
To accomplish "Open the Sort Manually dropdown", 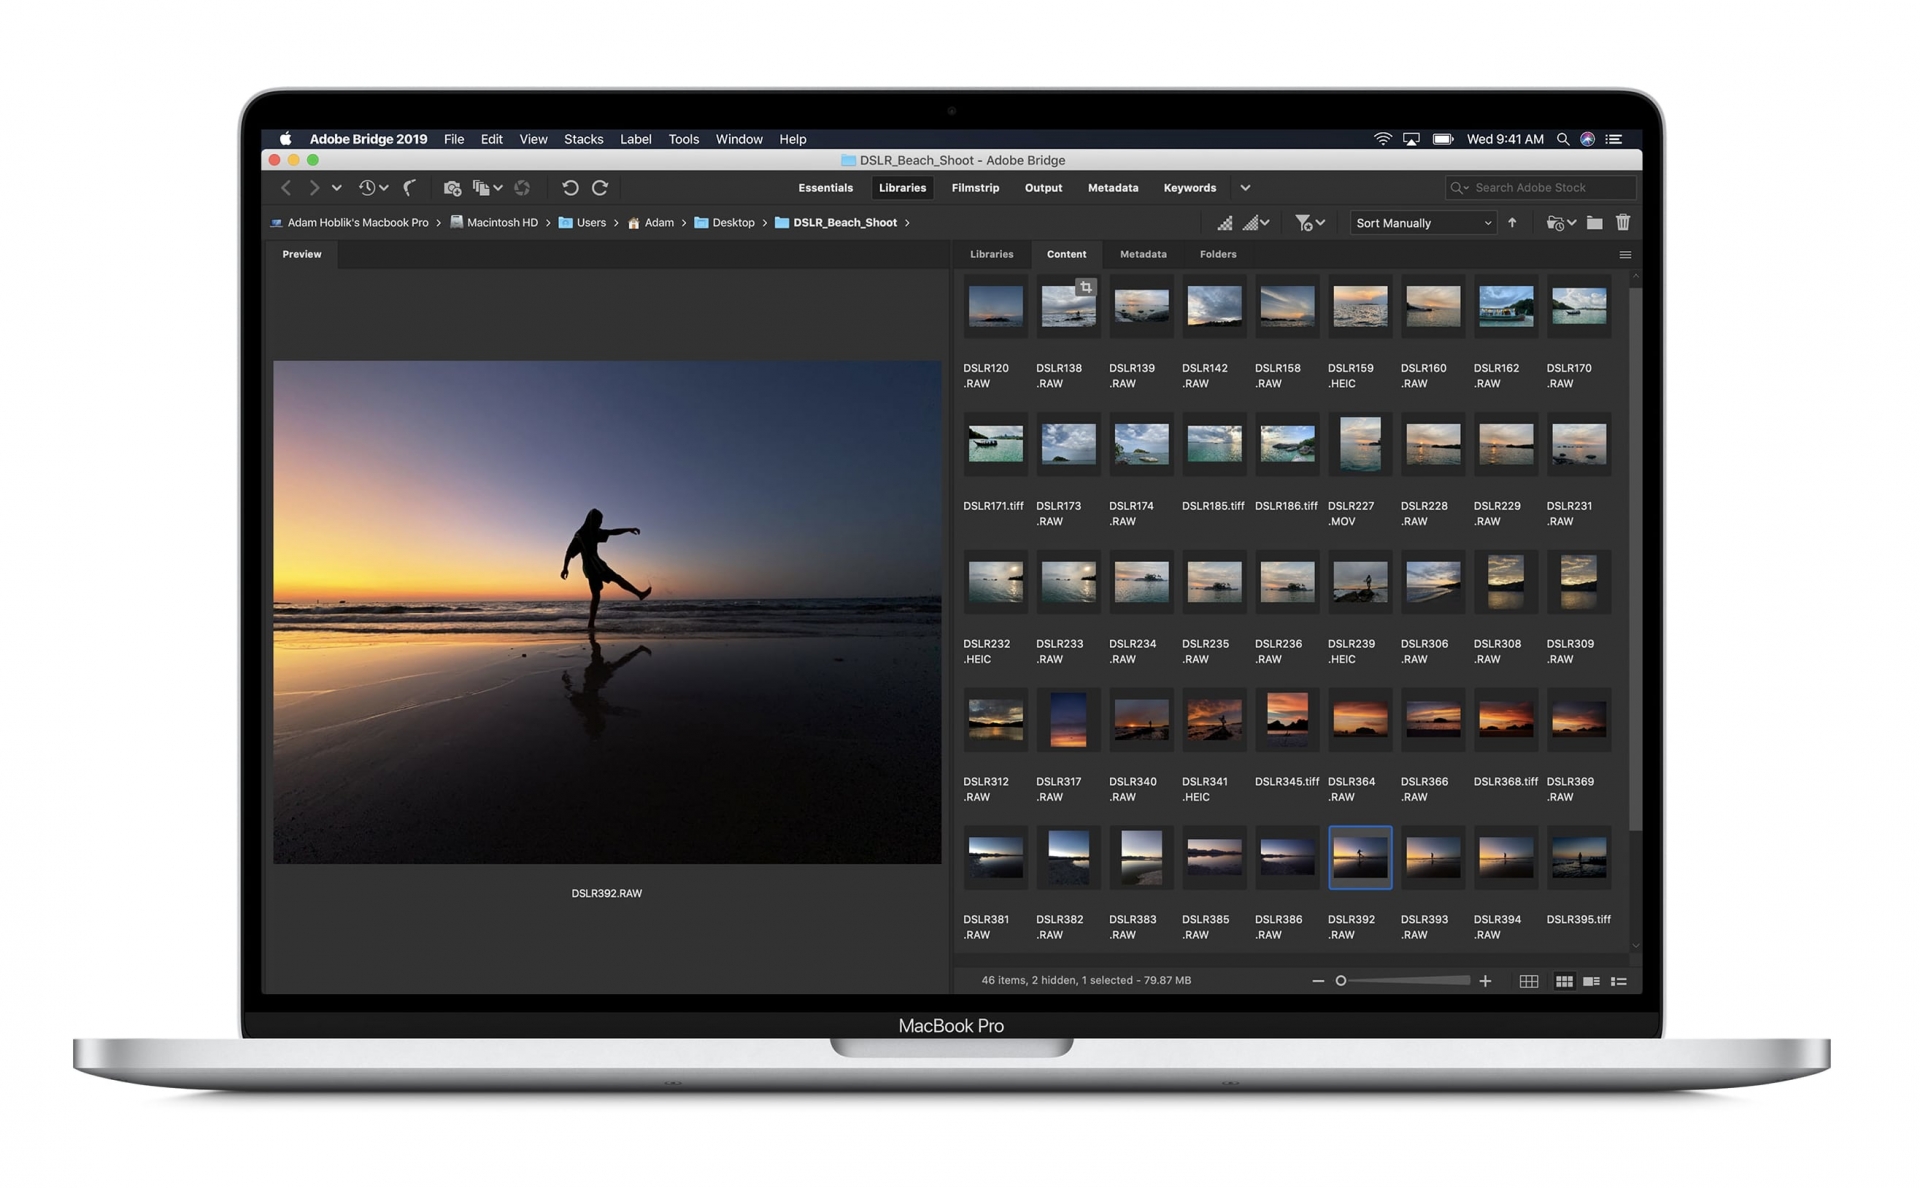I will point(1423,223).
